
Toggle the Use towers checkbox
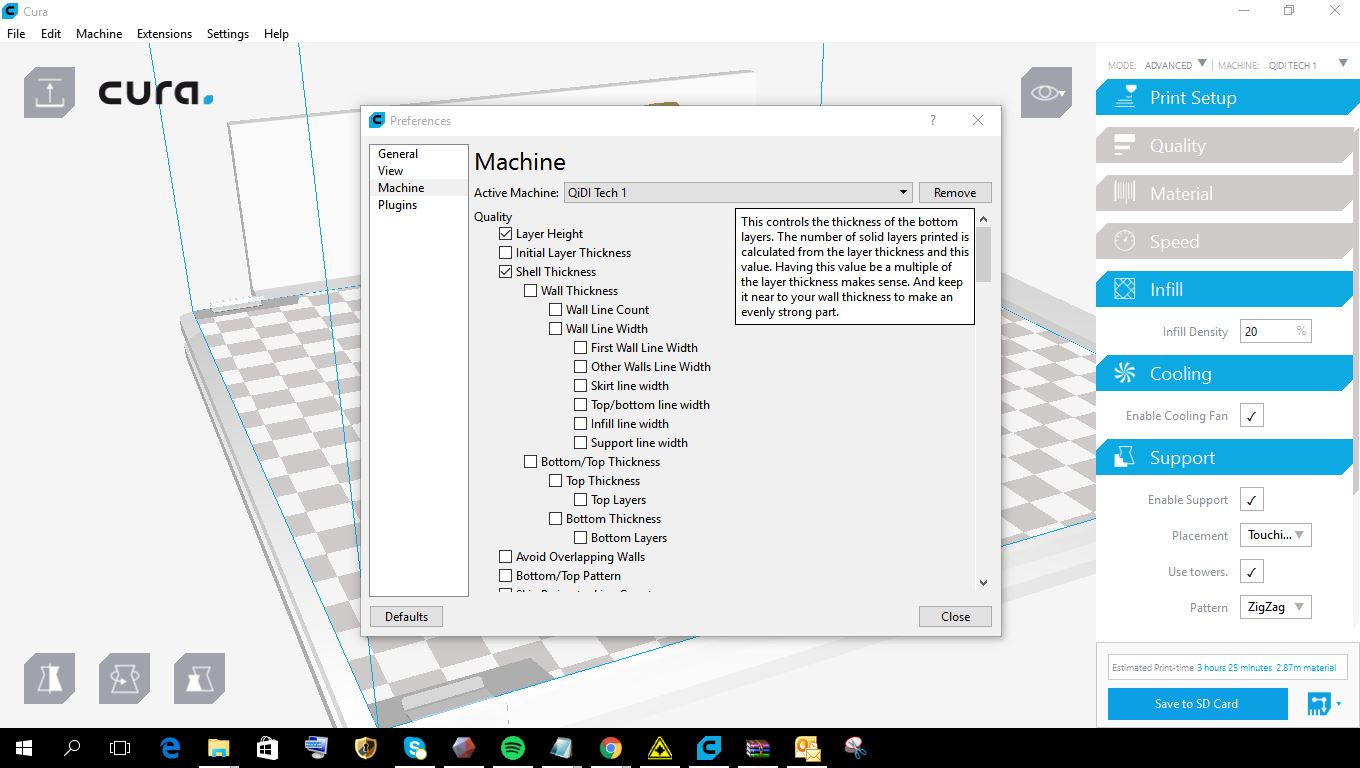click(x=1251, y=571)
